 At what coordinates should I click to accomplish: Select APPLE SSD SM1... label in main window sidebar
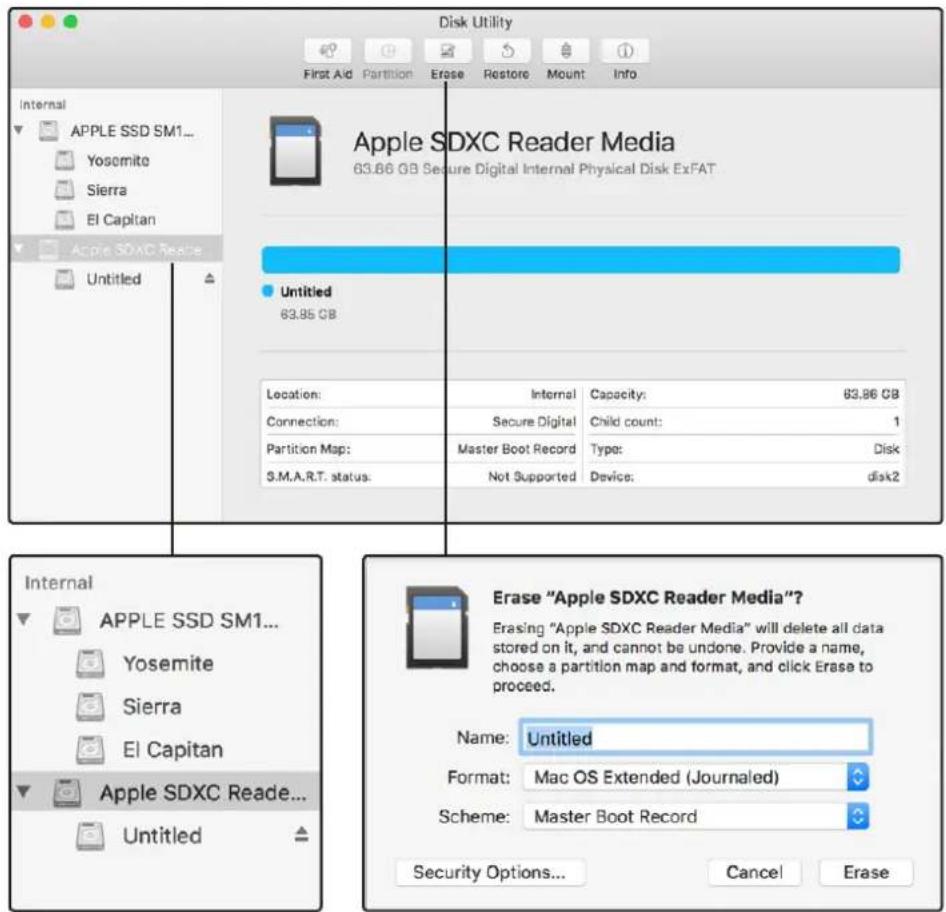click(132, 130)
